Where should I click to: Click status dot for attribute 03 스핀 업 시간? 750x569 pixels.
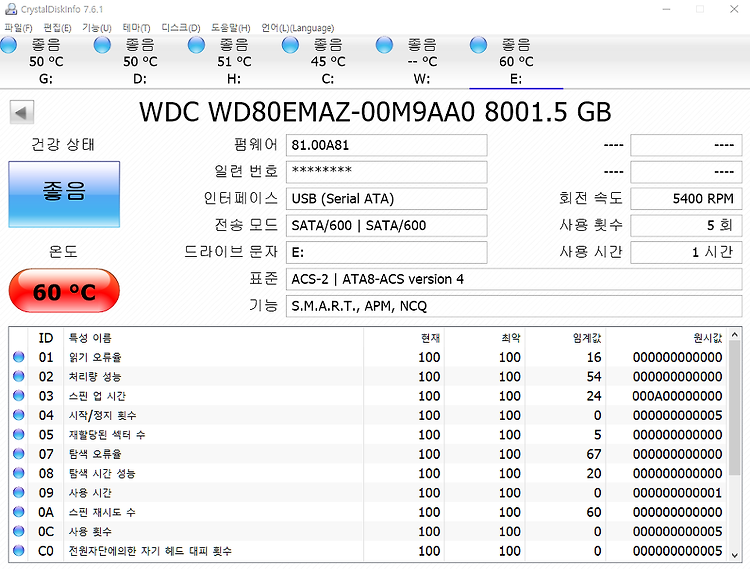(x=19, y=396)
